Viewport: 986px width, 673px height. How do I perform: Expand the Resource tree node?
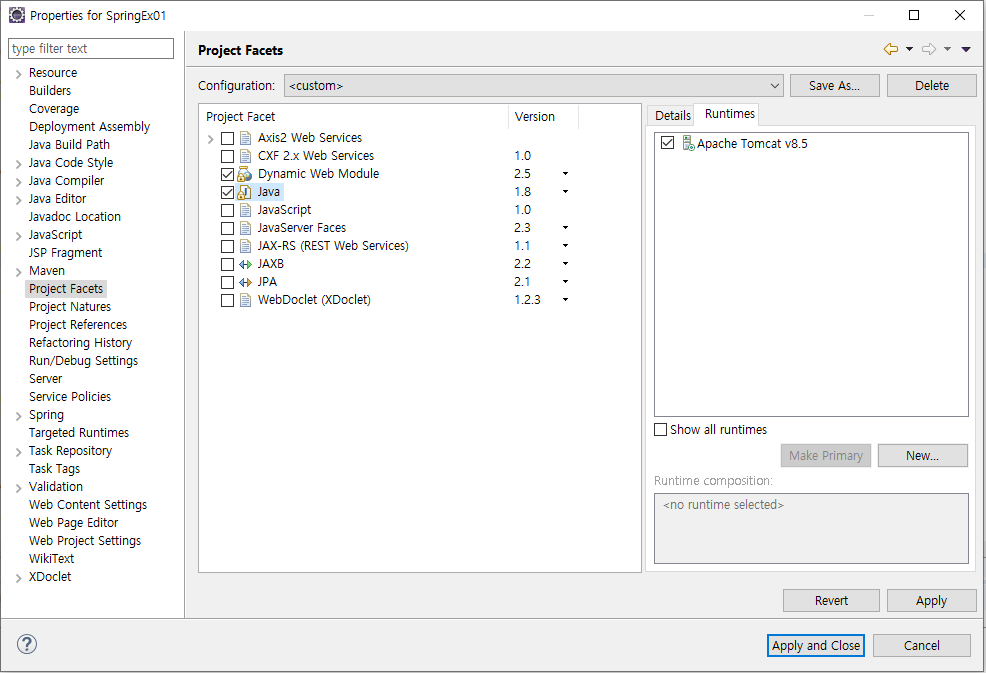18,74
